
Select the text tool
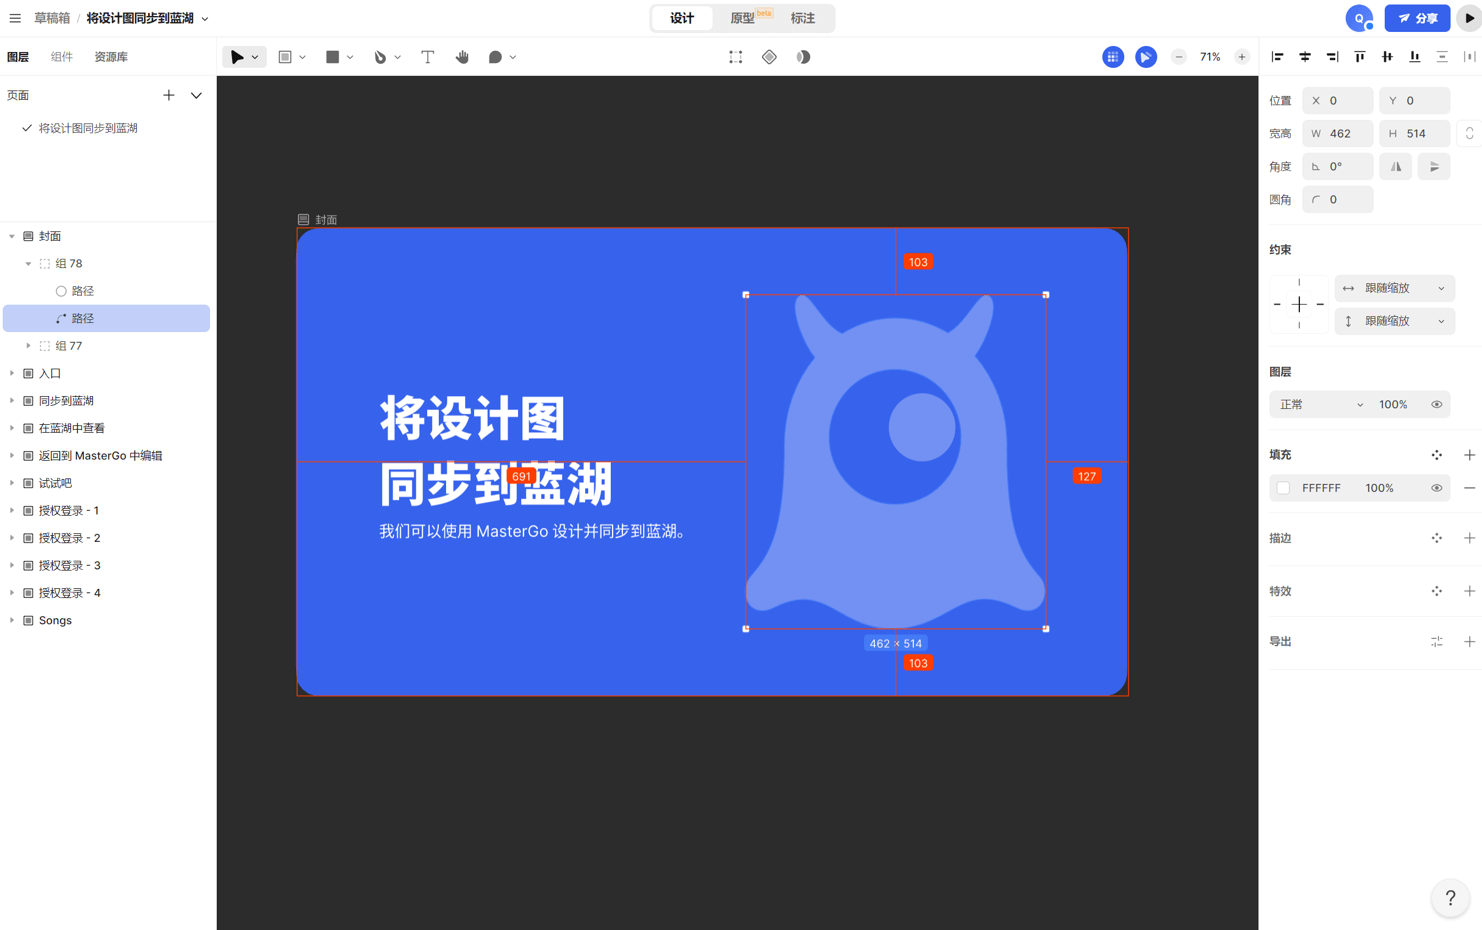[x=428, y=57]
